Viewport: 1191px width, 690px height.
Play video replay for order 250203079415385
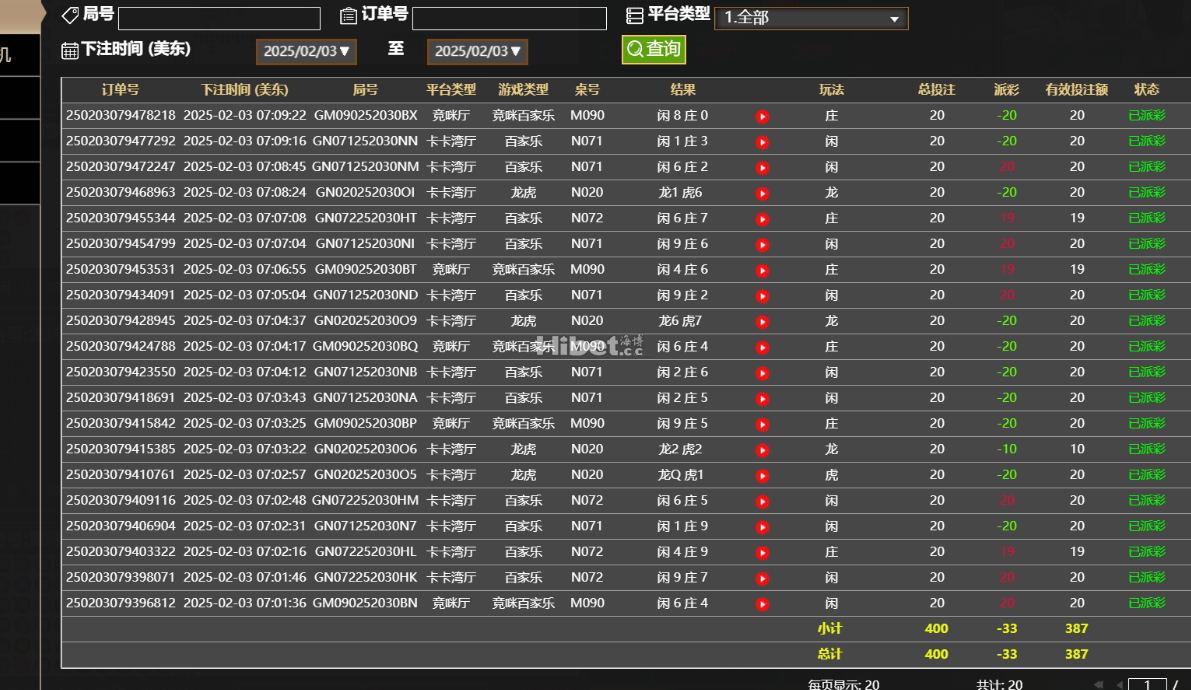tap(763, 451)
